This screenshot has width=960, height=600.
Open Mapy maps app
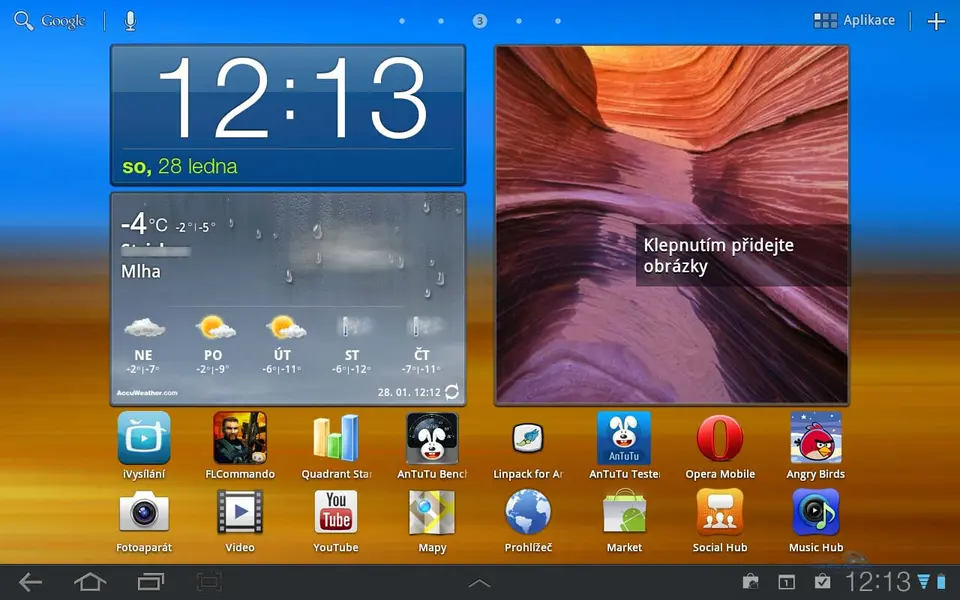pos(432,514)
